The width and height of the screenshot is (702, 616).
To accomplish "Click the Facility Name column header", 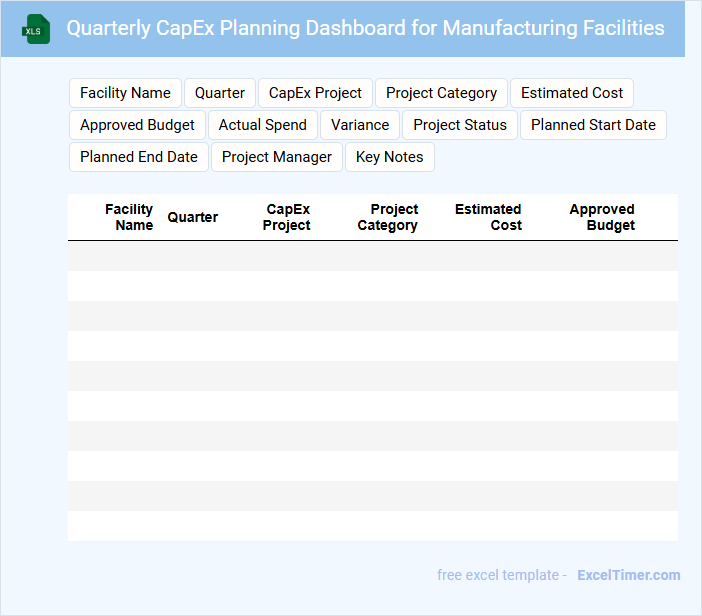I will [x=129, y=217].
